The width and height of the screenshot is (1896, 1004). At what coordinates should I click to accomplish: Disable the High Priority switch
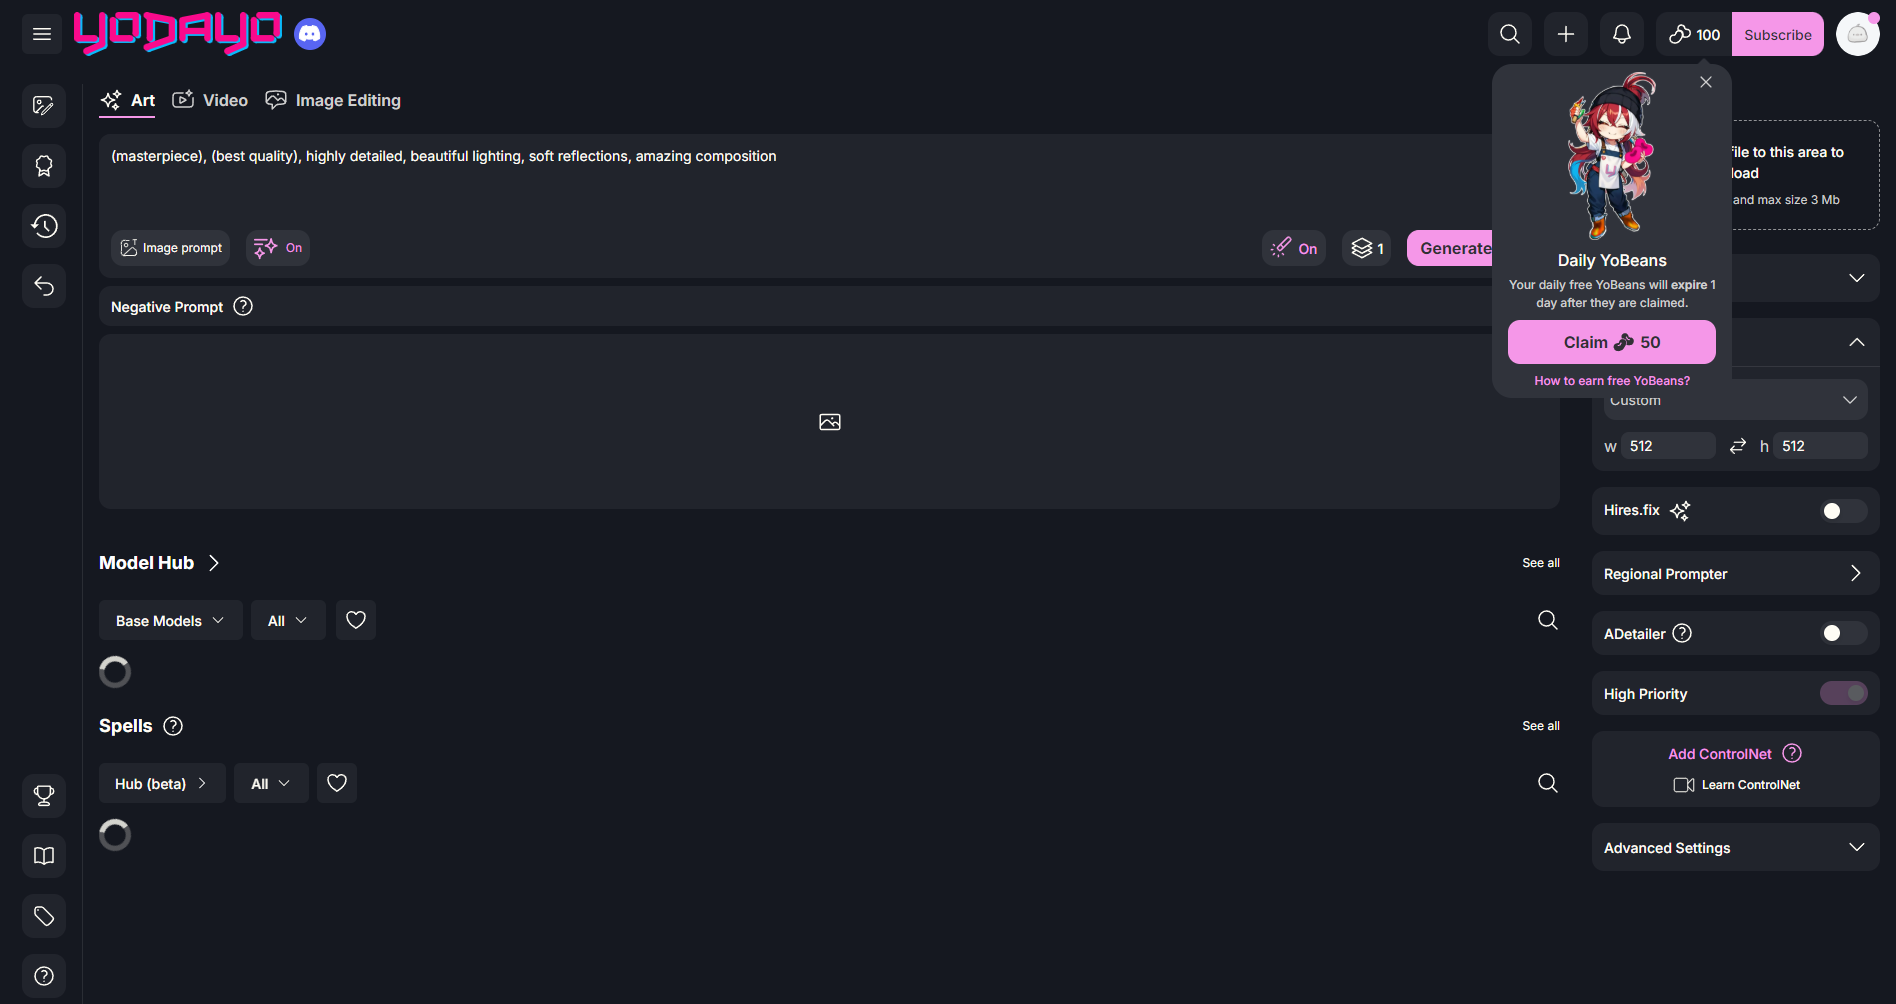pyautogui.click(x=1843, y=693)
